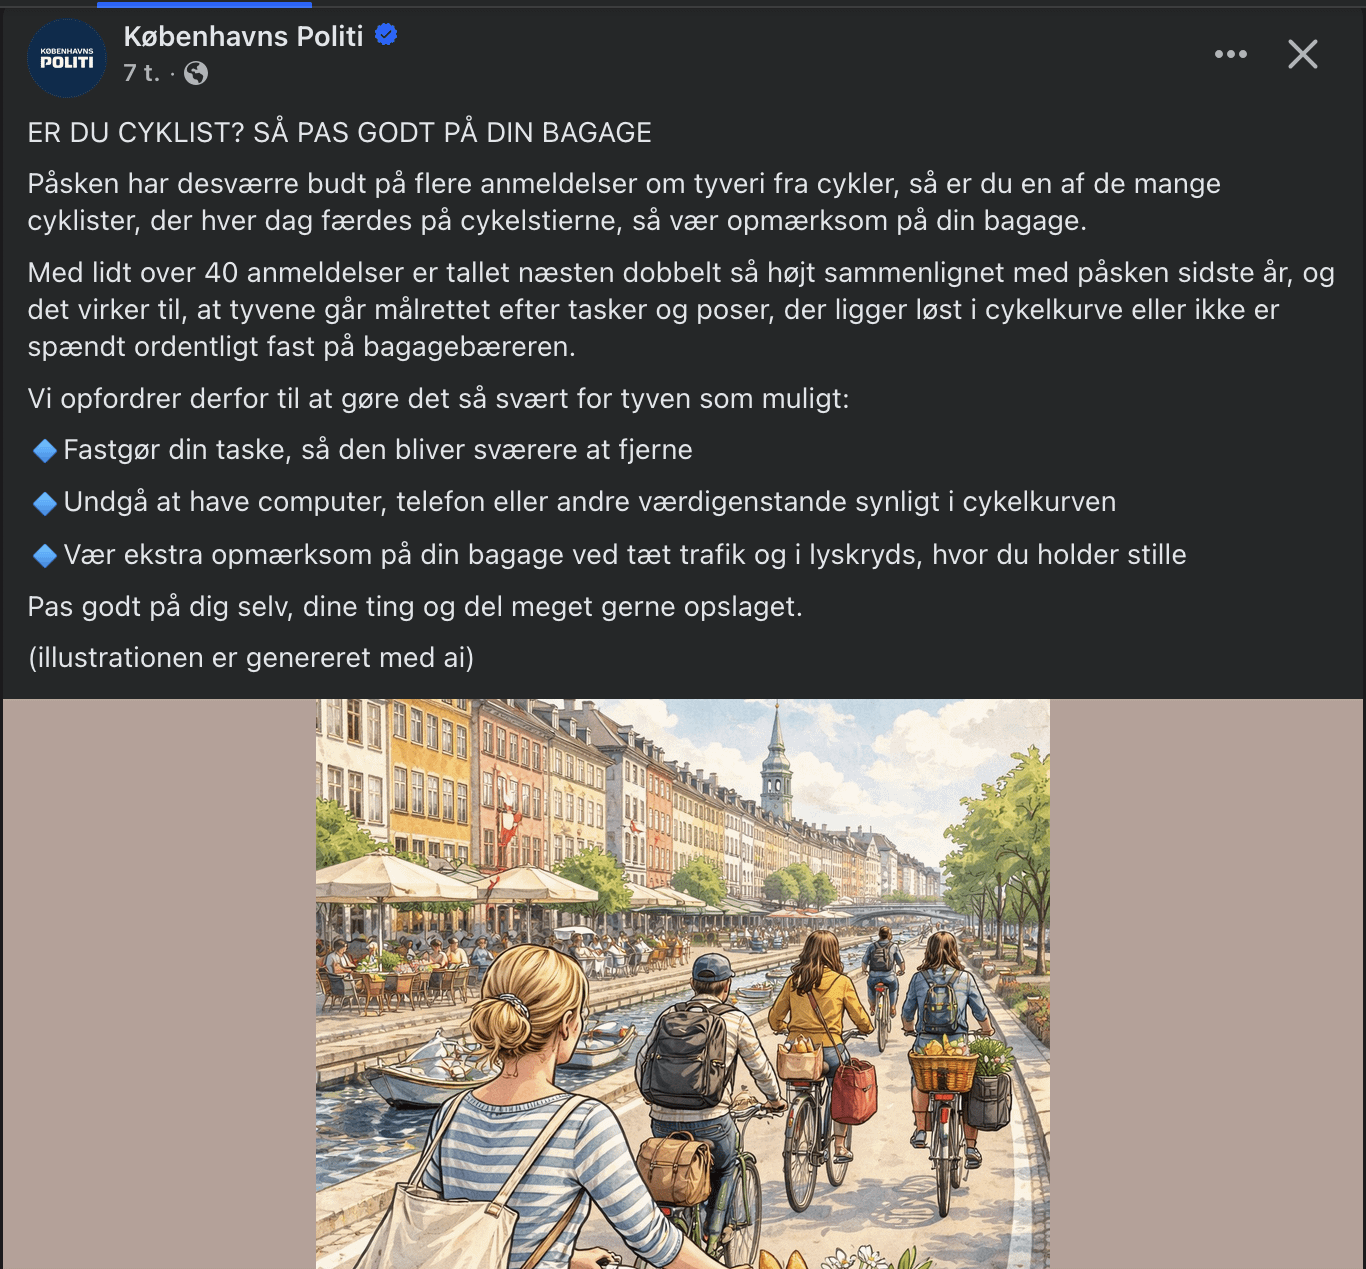Click the beige margin left of illustration

pos(160,984)
